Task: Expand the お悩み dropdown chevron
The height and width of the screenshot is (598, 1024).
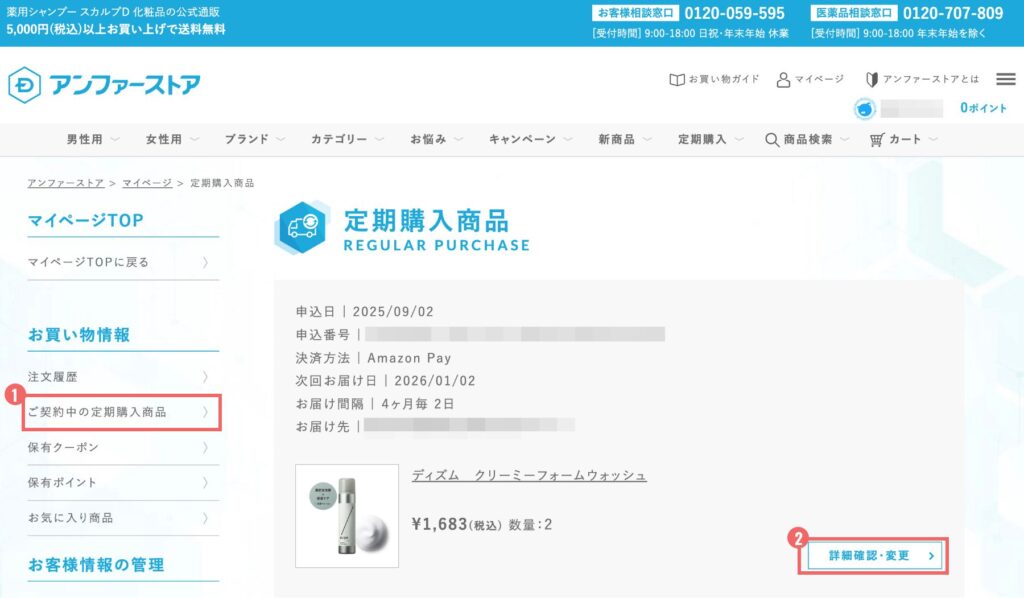Action: [458, 139]
